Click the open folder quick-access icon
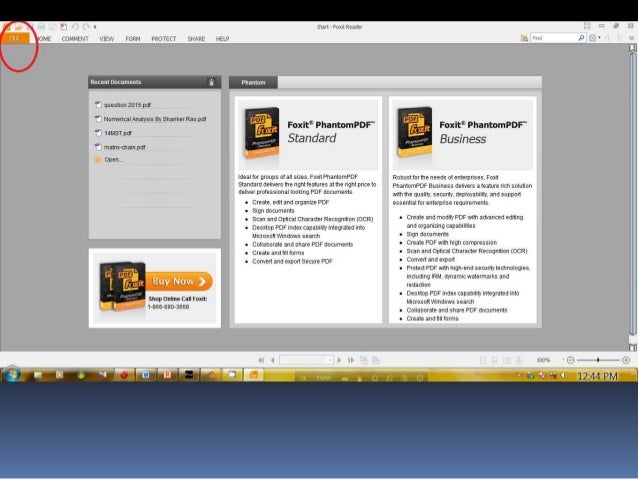 19,27
